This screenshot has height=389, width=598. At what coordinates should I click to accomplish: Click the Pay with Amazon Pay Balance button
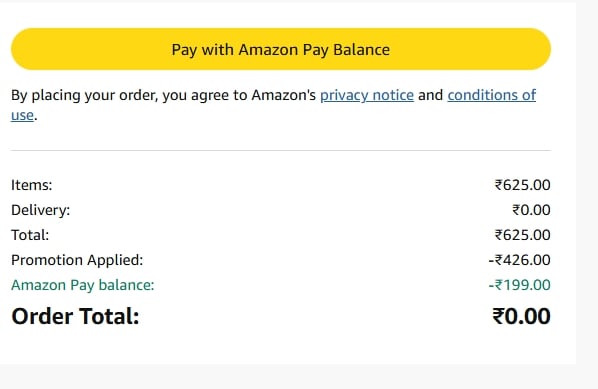tap(281, 49)
